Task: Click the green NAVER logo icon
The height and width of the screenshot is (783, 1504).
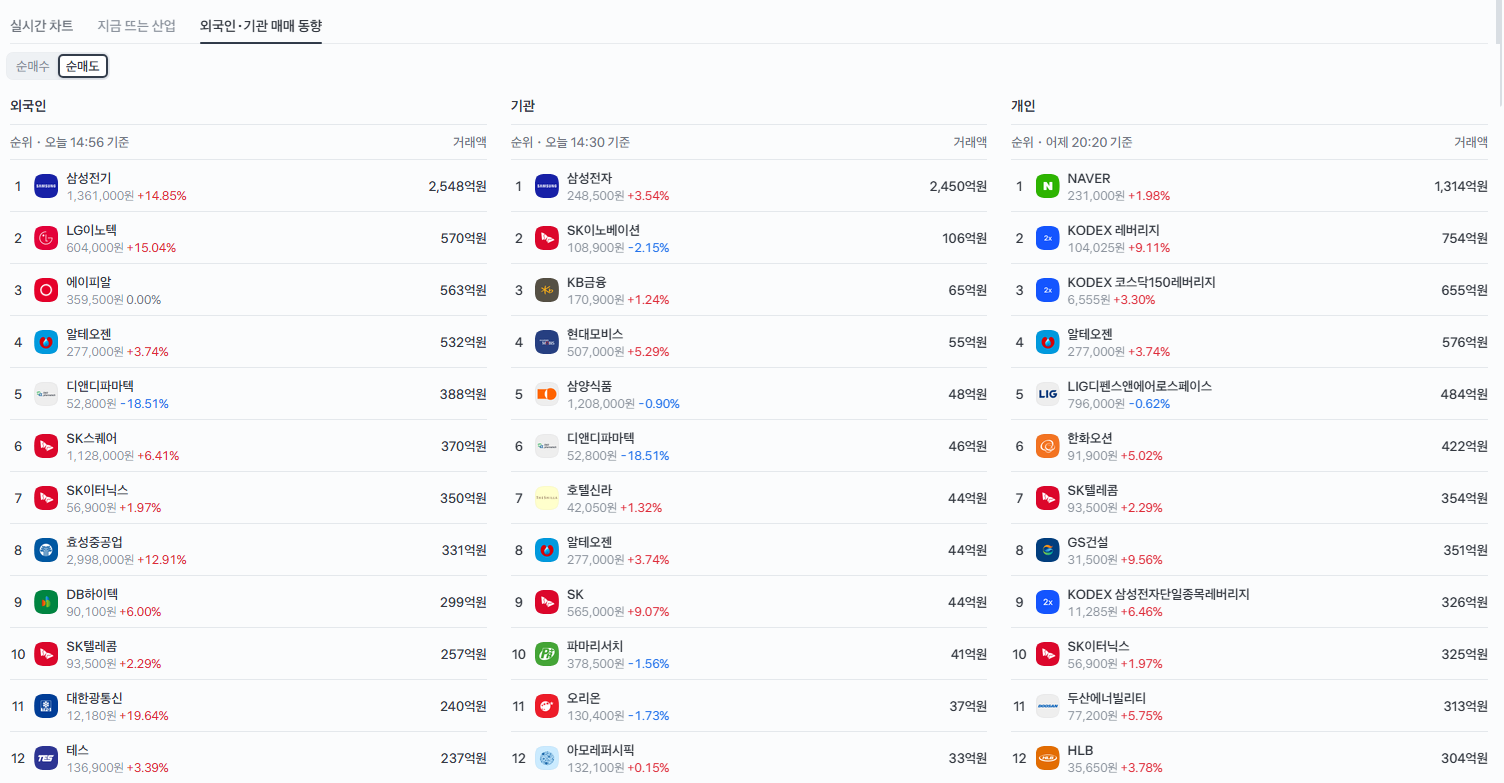Action: click(x=1048, y=186)
